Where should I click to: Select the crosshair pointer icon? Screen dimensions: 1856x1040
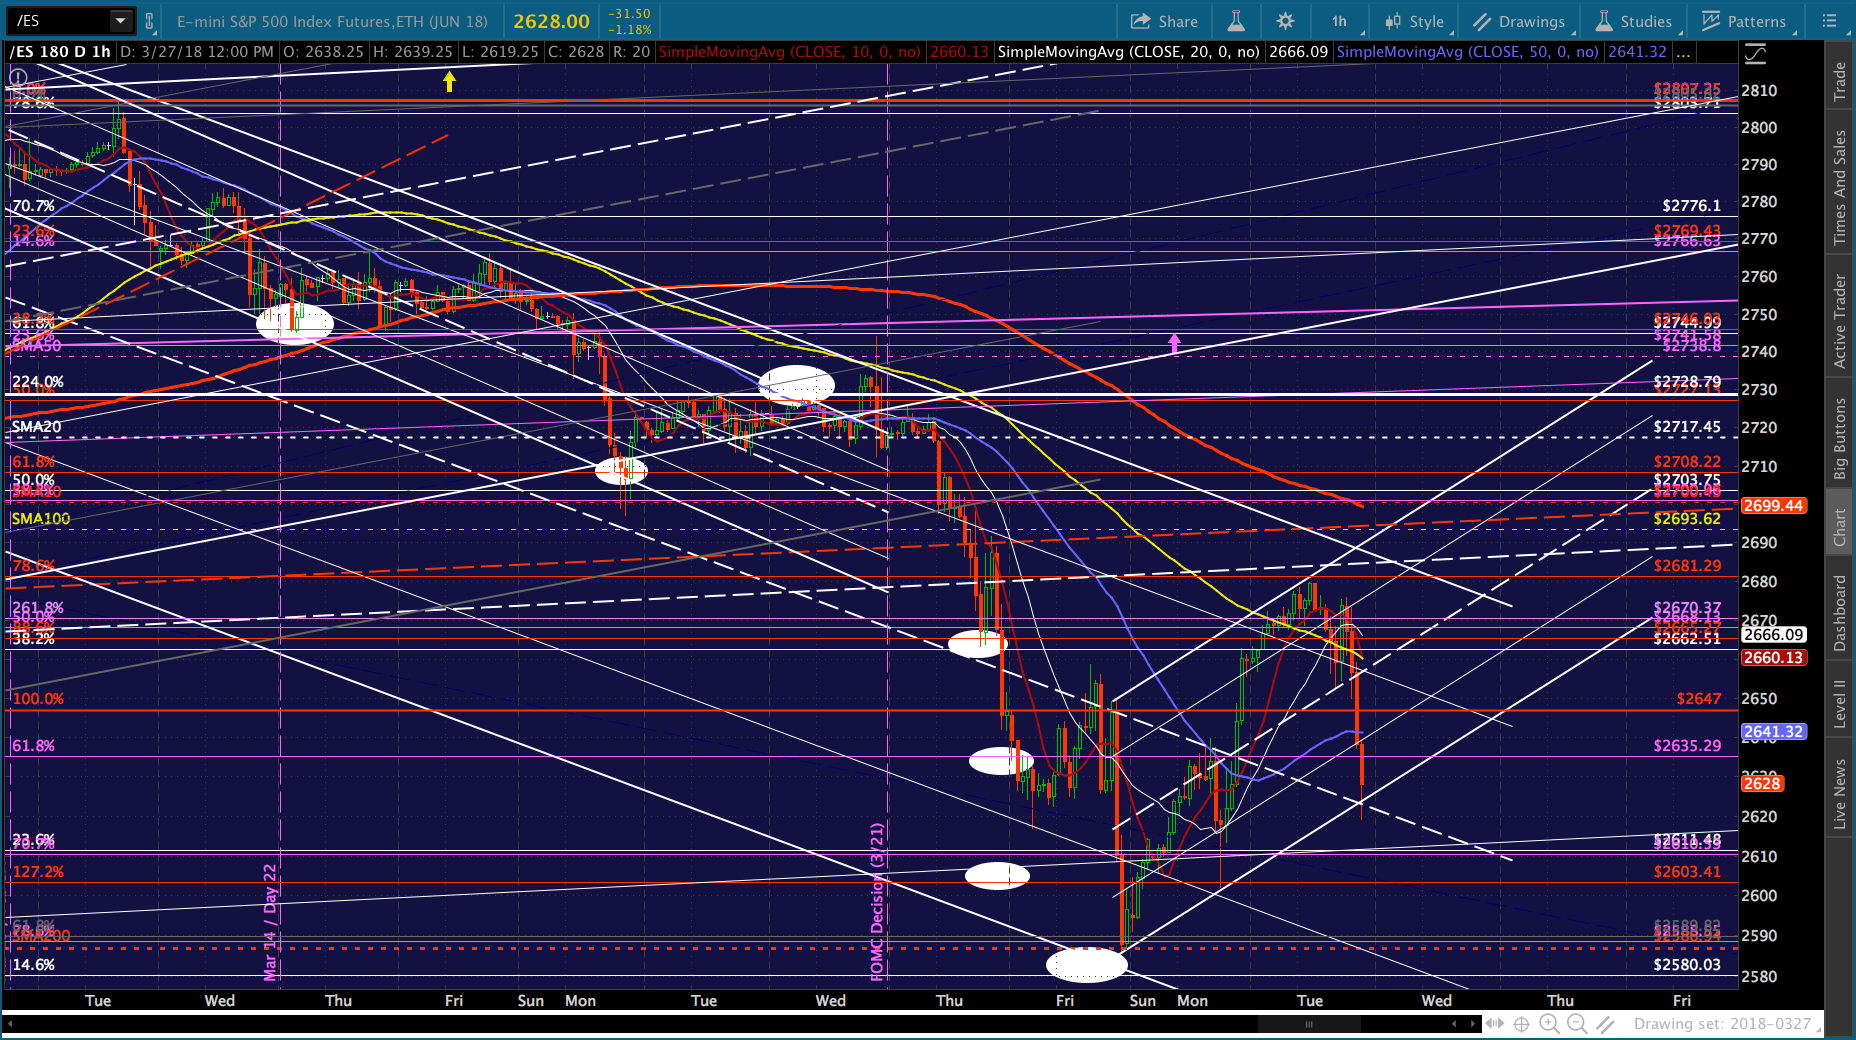click(x=1521, y=1024)
